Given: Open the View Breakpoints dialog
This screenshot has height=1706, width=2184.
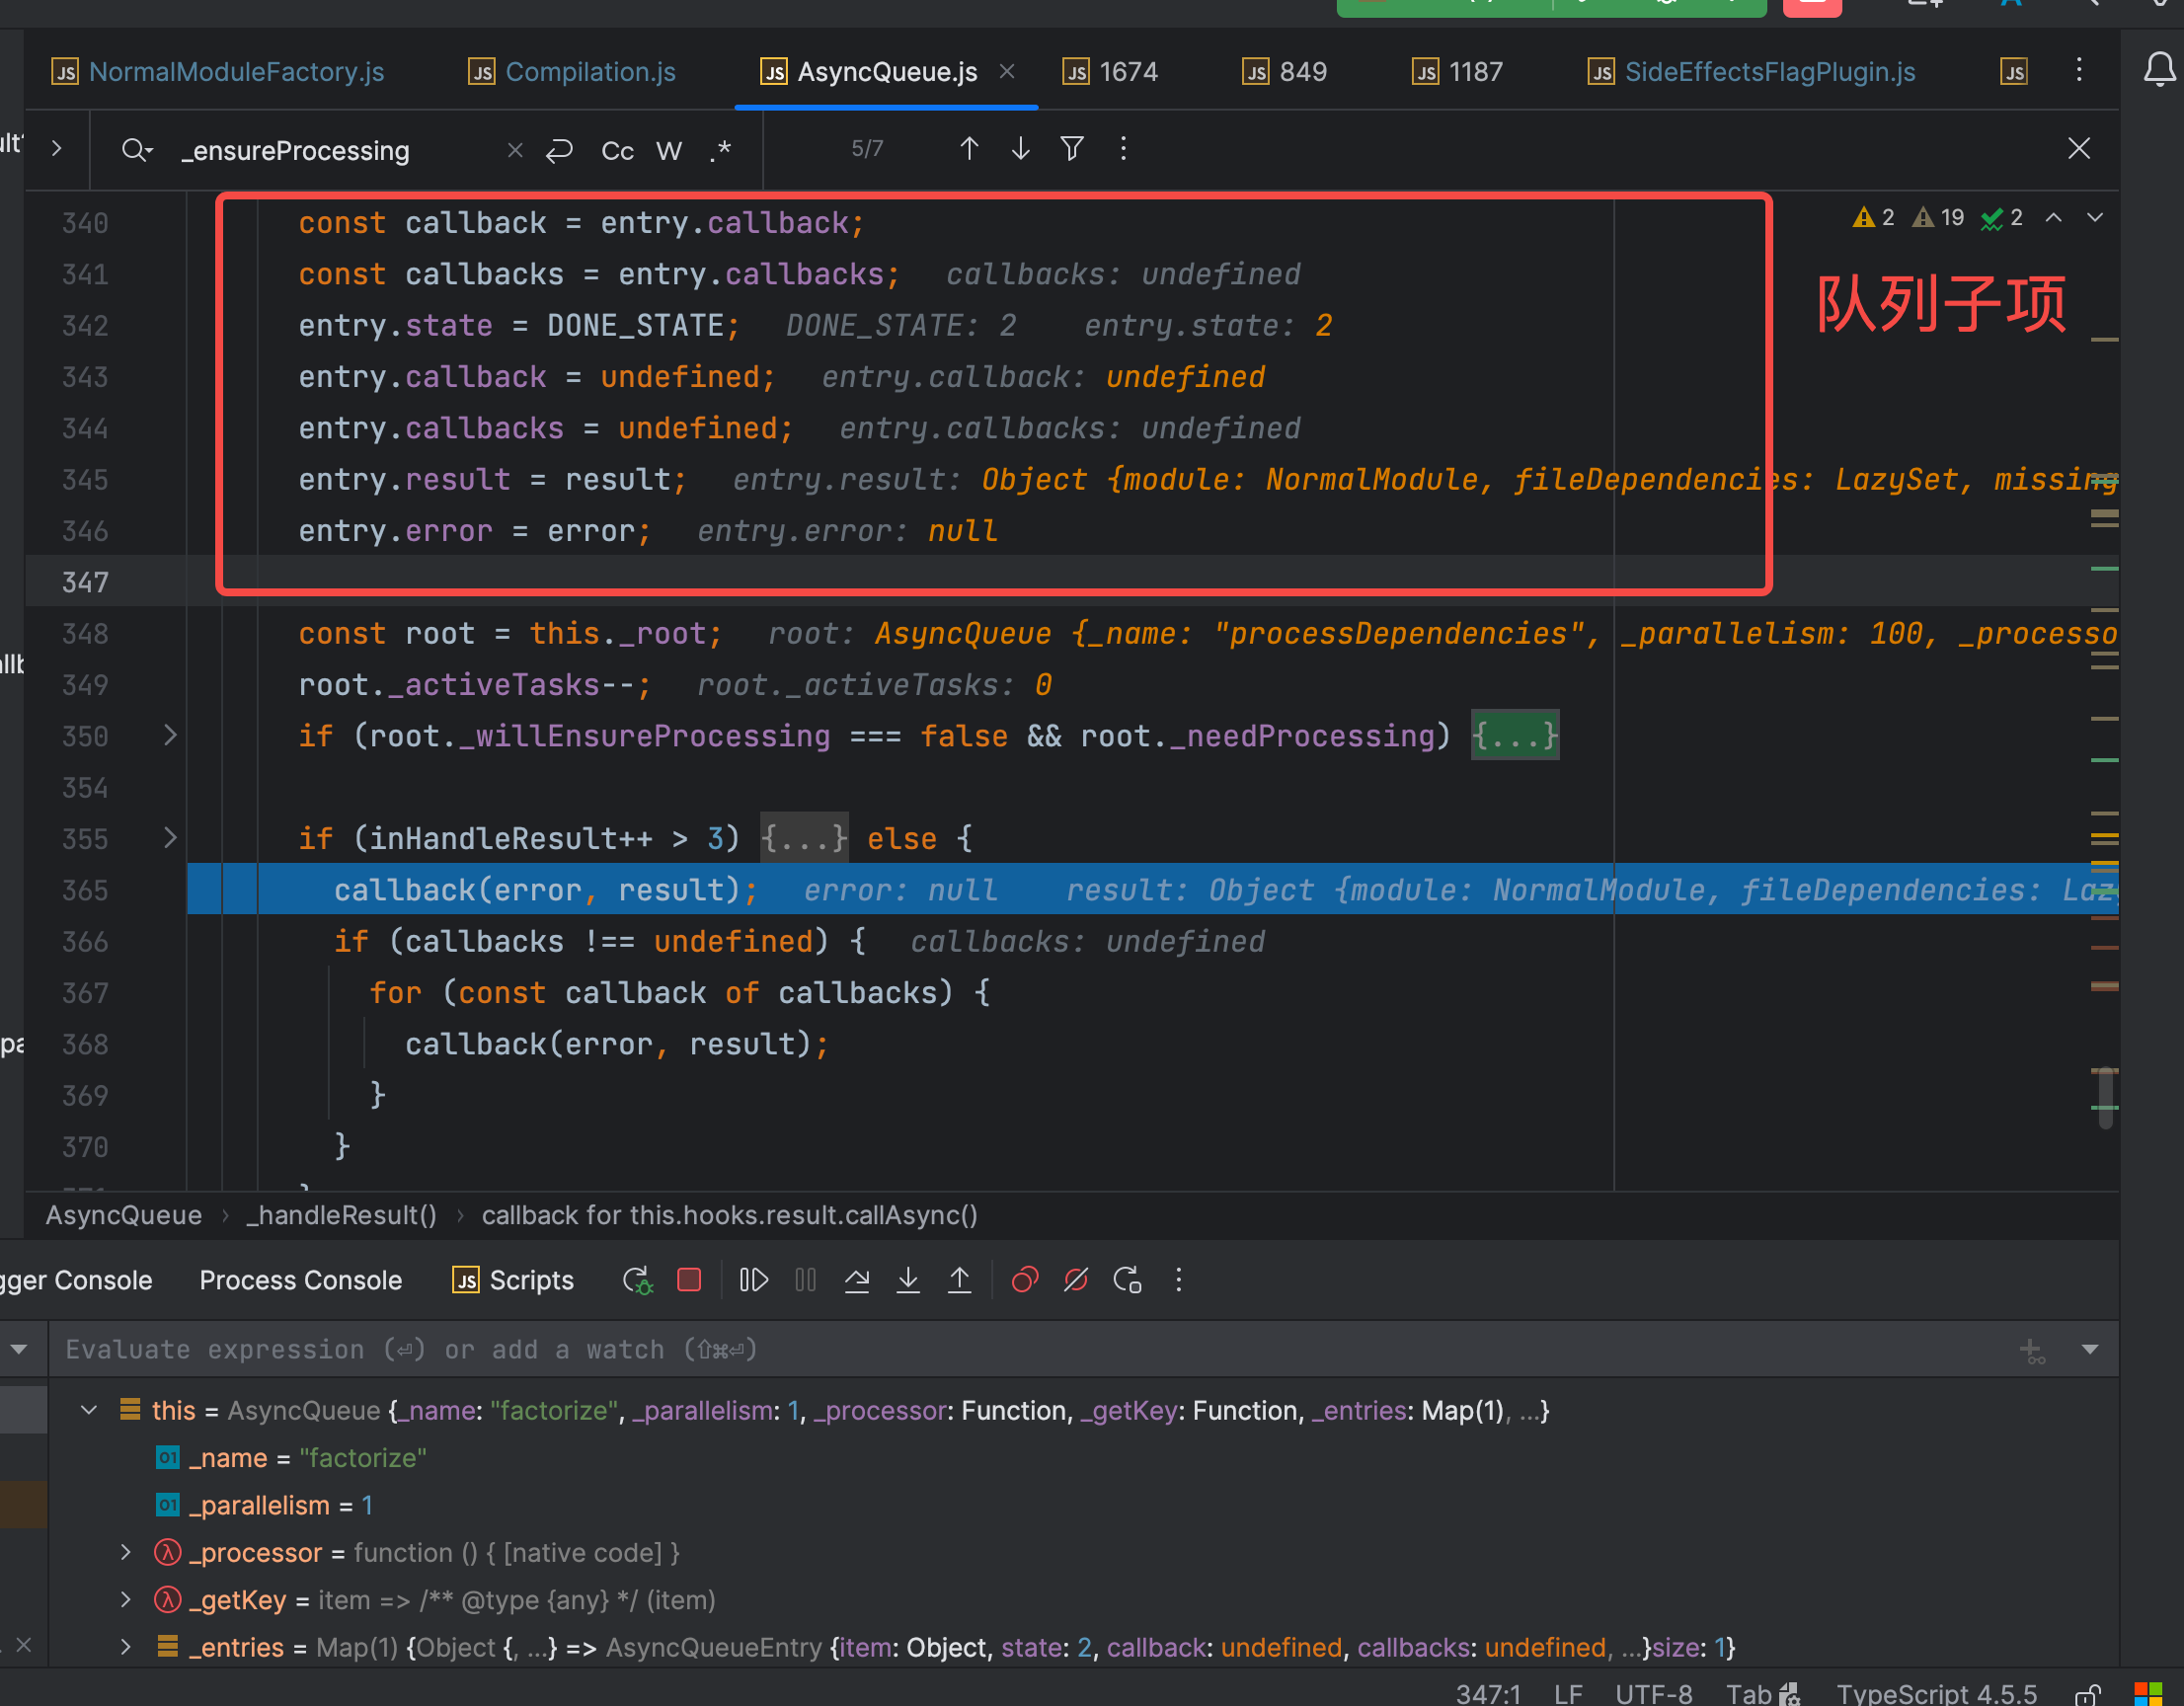Looking at the screenshot, I should 1024,1280.
